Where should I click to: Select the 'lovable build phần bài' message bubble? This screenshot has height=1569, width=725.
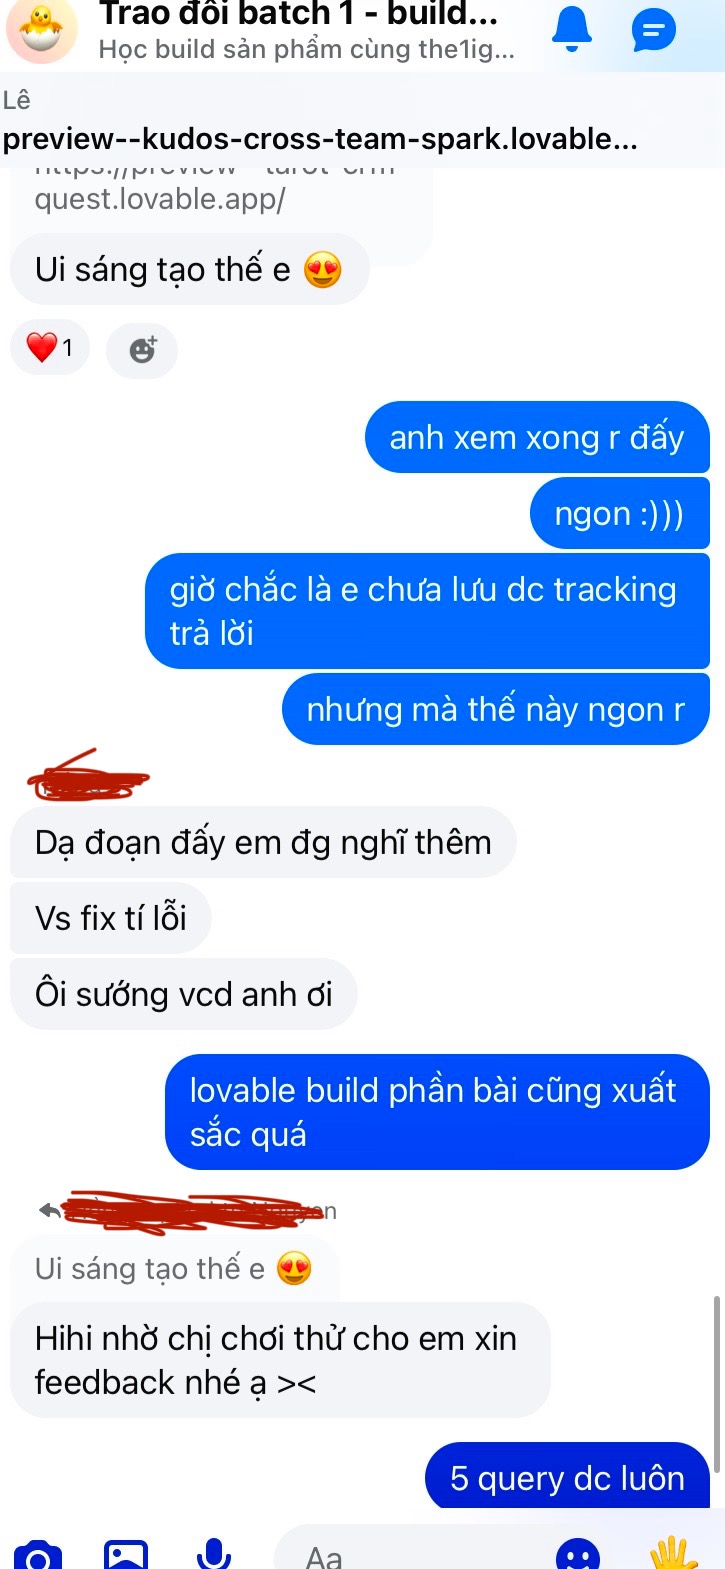coord(437,1111)
